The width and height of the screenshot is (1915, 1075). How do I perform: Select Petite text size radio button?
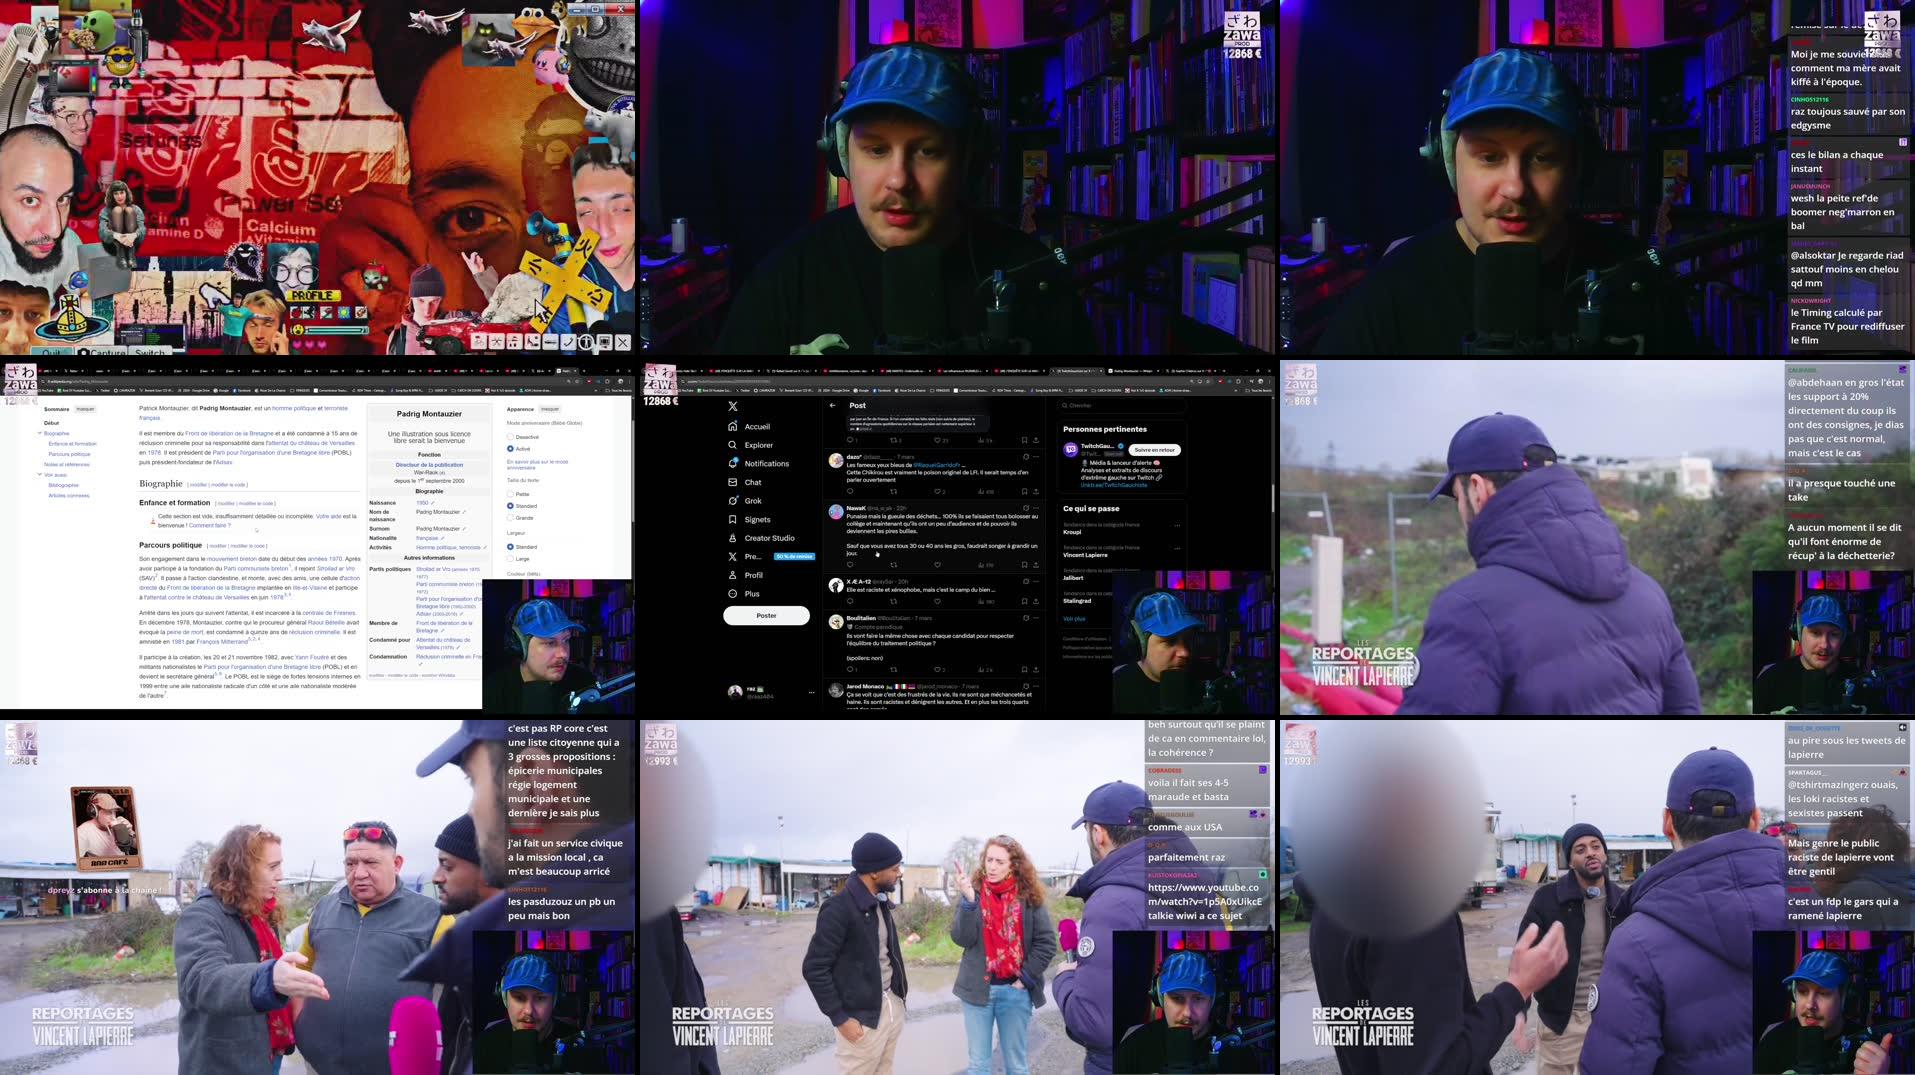pyautogui.click(x=510, y=494)
